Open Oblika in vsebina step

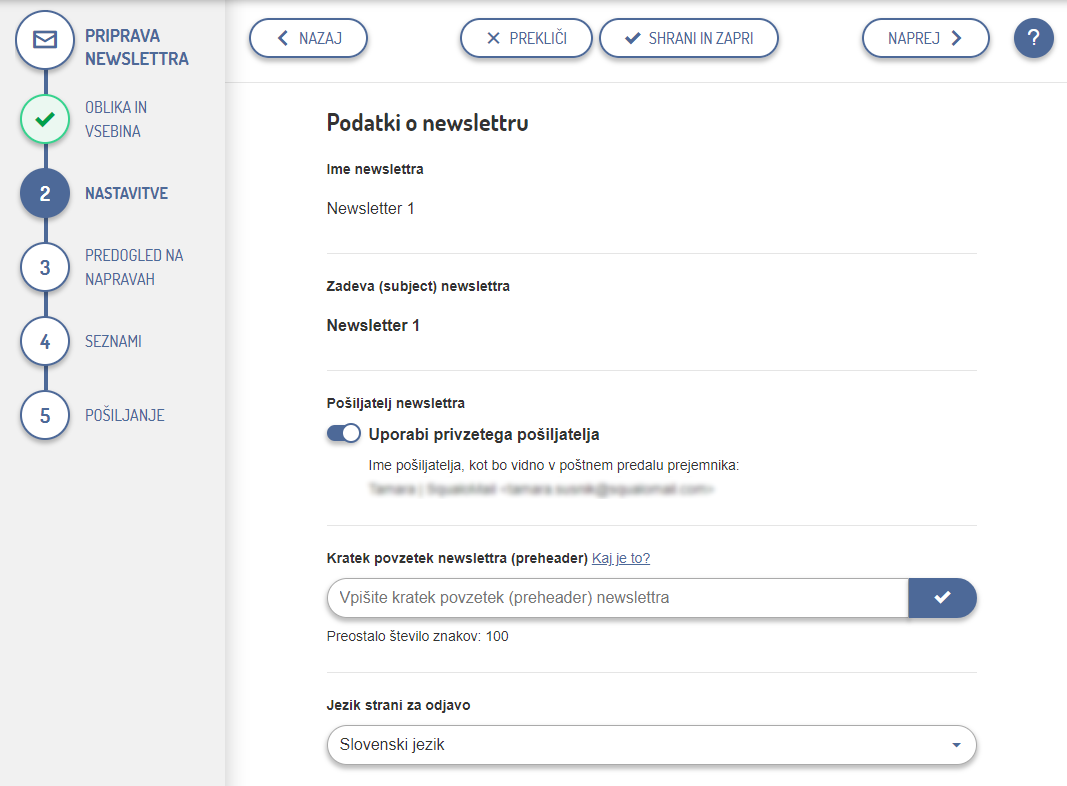(116, 120)
